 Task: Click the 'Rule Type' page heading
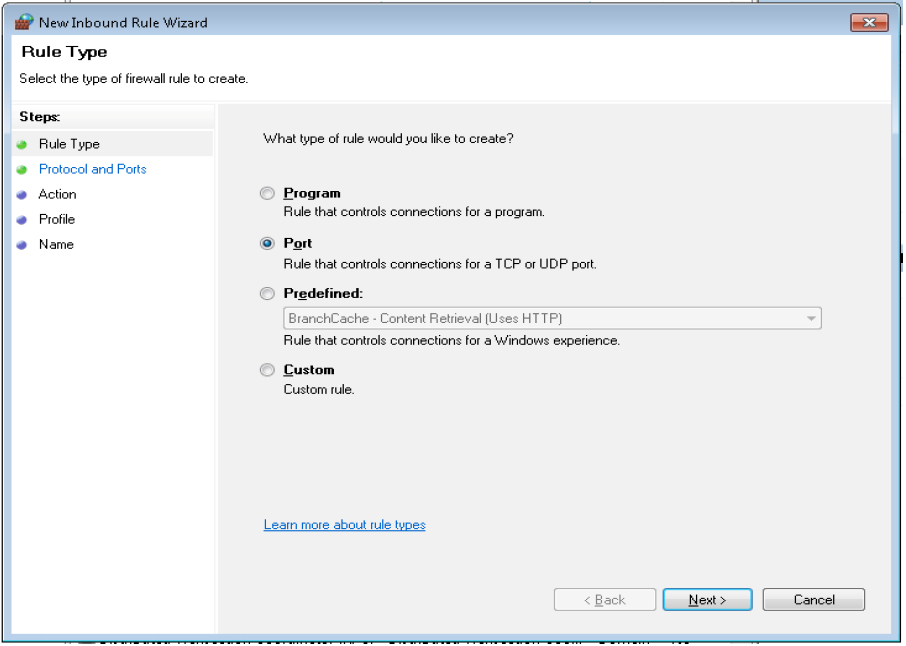click(x=64, y=52)
